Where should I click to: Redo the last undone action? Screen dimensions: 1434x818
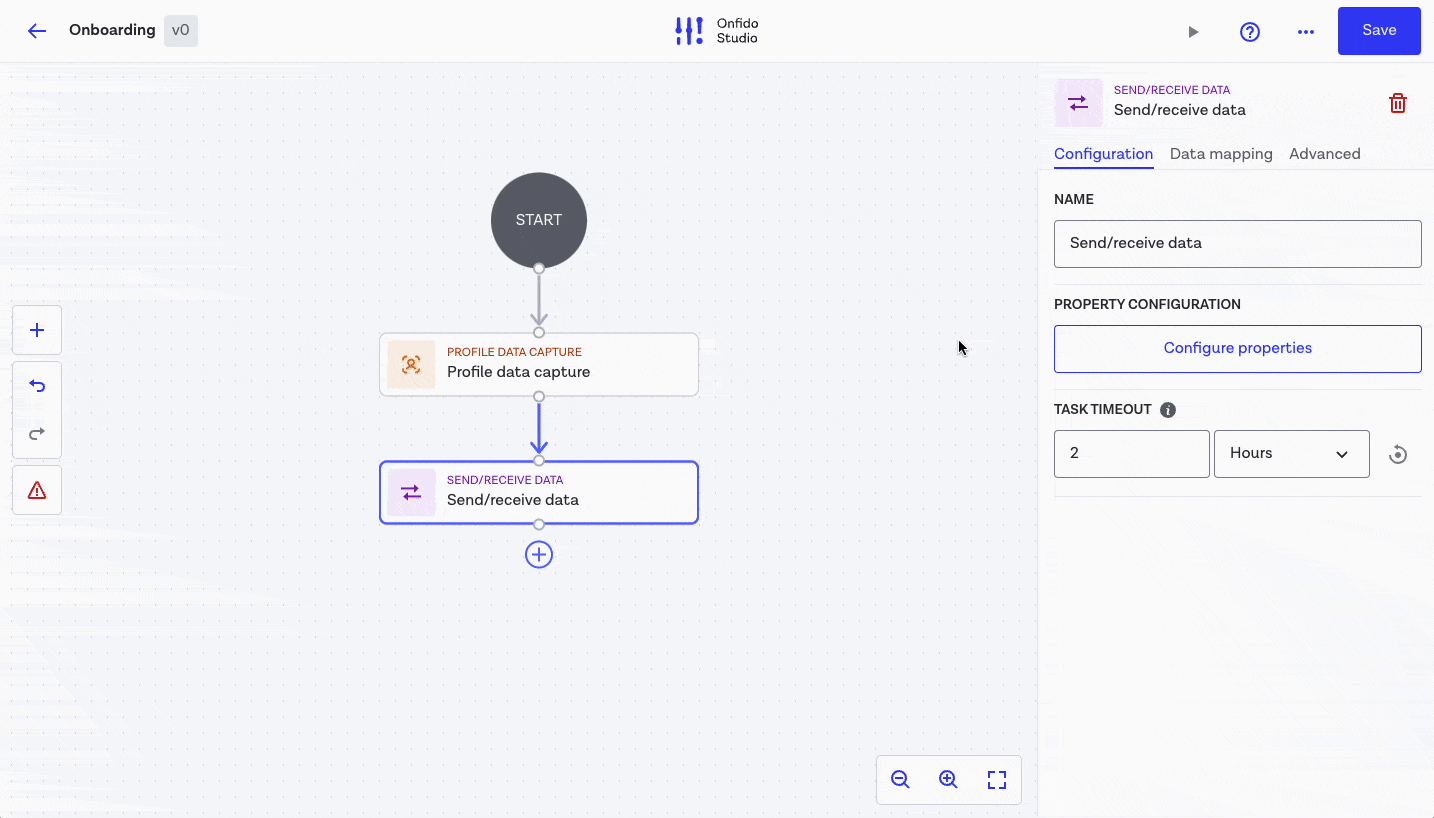click(37, 434)
